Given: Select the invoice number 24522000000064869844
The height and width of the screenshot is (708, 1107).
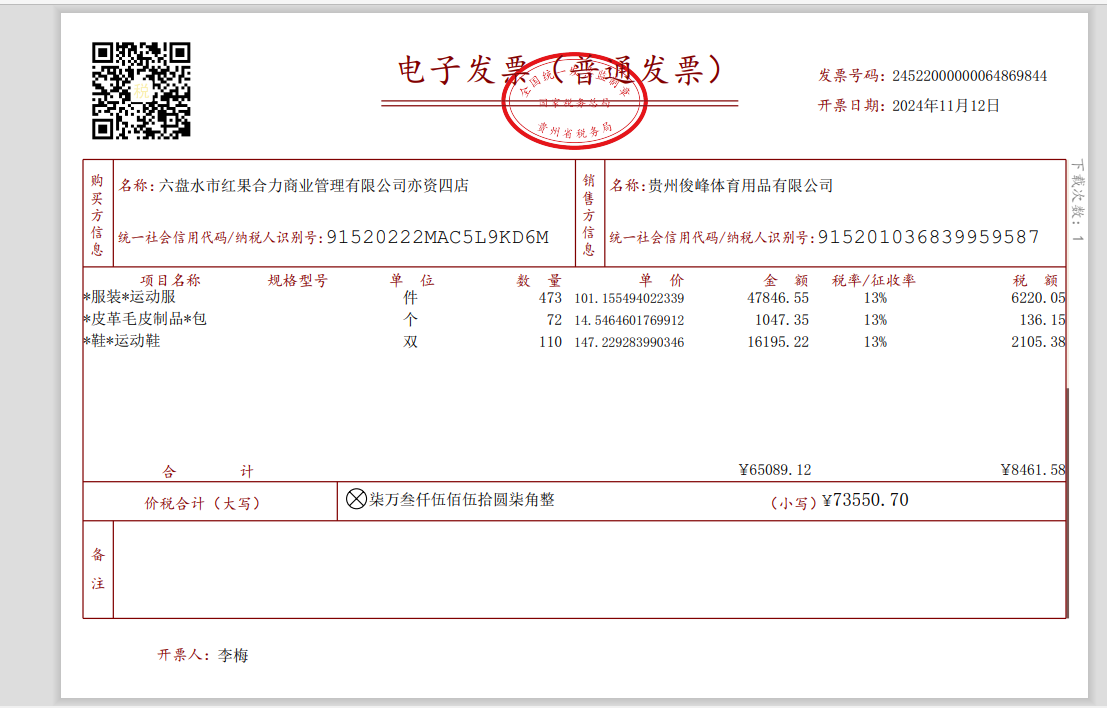Looking at the screenshot, I should [969, 76].
